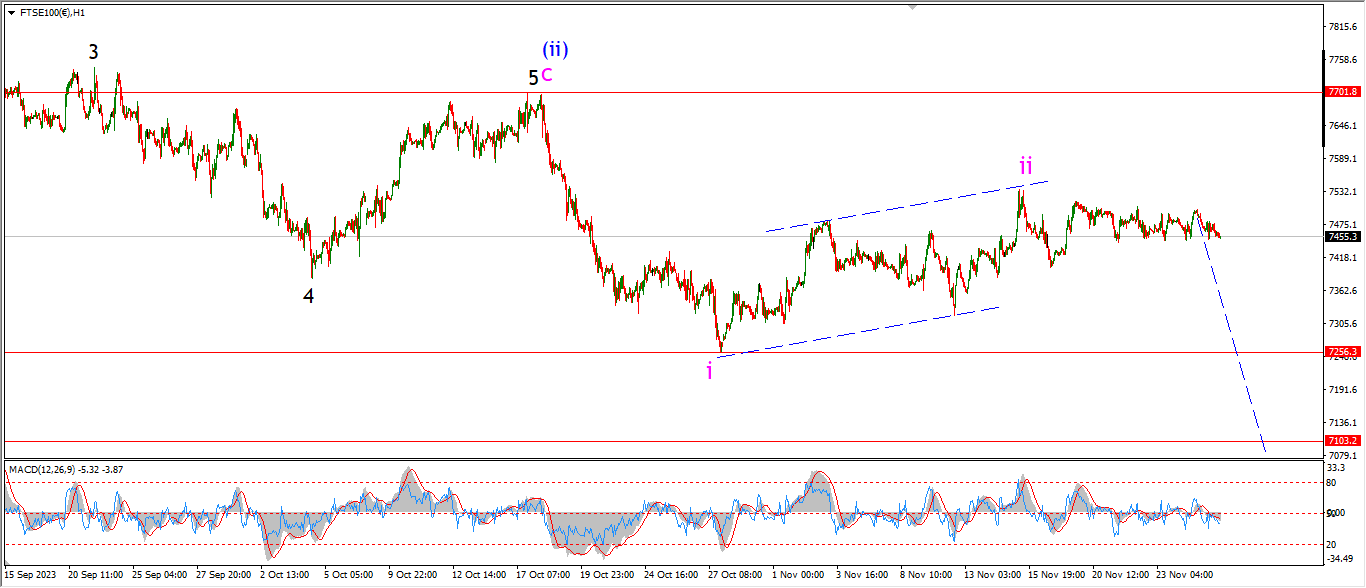Click the current price 7455.3 label
The width and height of the screenshot is (1366, 588).
pos(1342,237)
